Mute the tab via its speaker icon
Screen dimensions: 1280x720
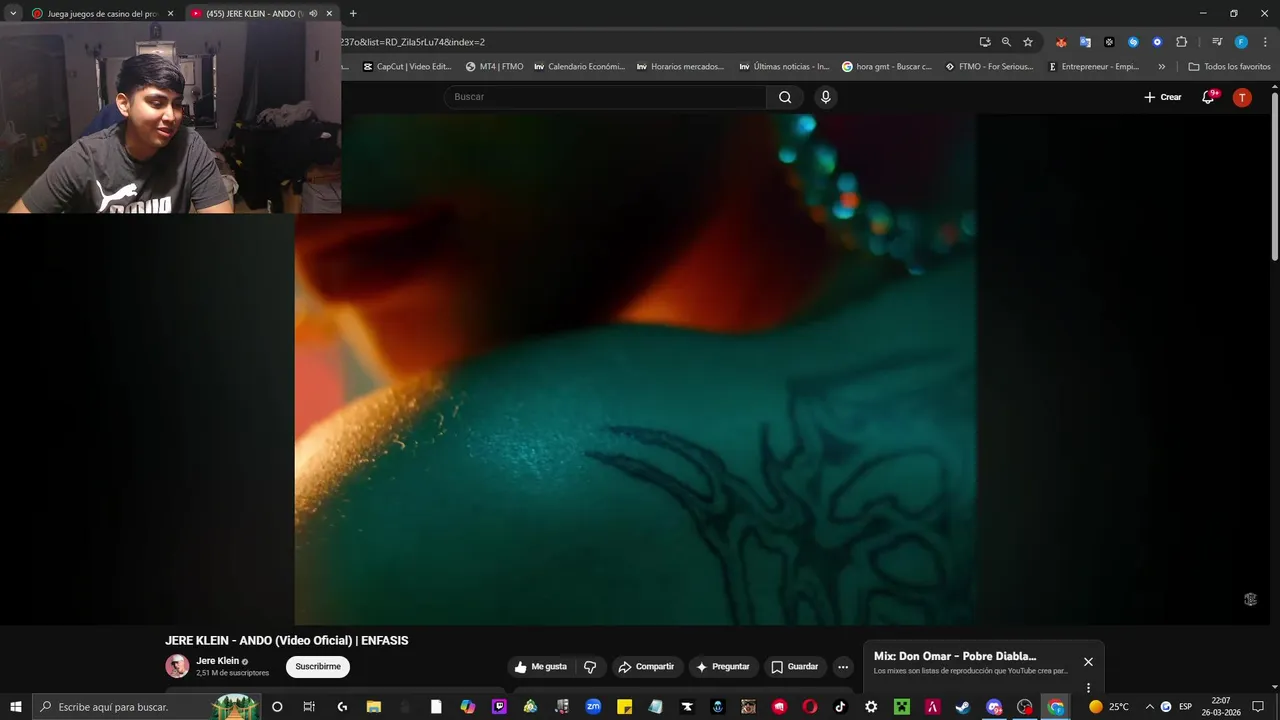313,14
